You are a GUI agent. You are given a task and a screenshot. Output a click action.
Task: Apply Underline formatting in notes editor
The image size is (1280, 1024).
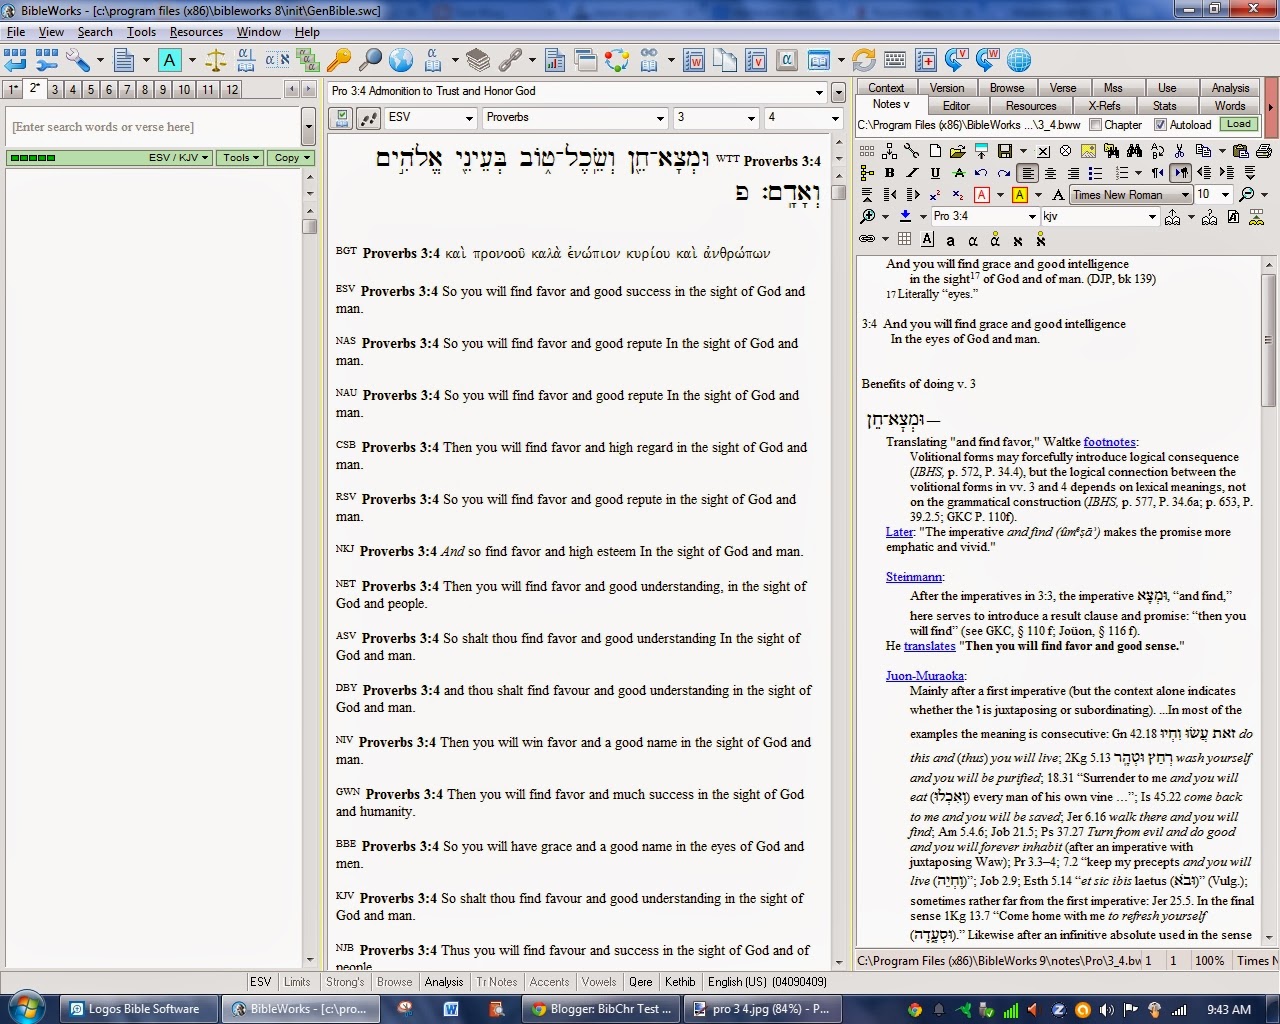pyautogui.click(x=935, y=173)
